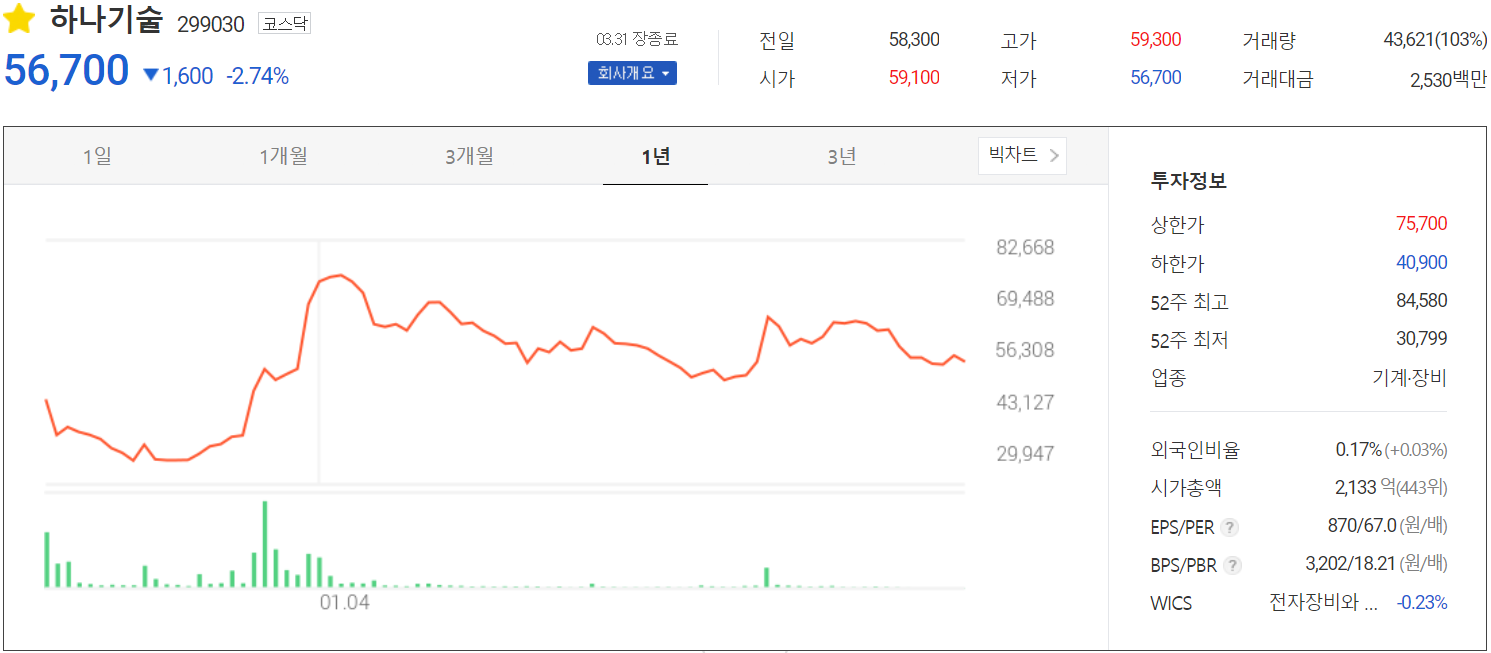Click the BPS/PBR help question mark icon
The image size is (1491, 653).
point(1233,565)
